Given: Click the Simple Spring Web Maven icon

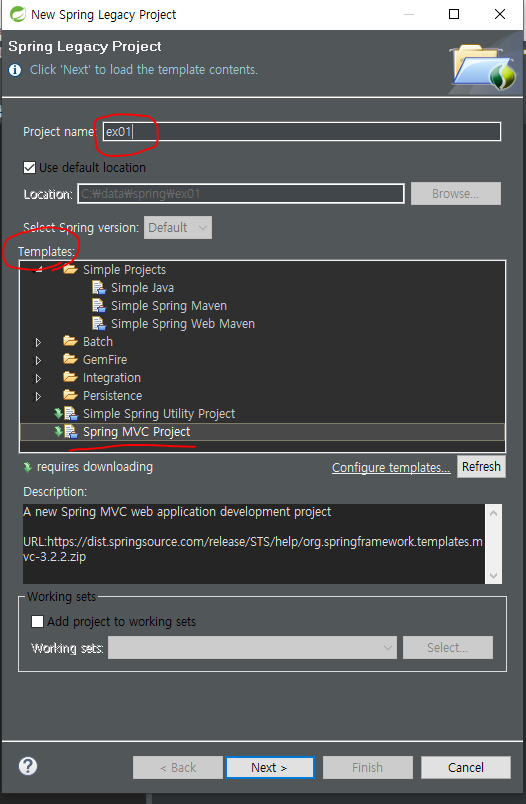Looking at the screenshot, I should click(98, 323).
